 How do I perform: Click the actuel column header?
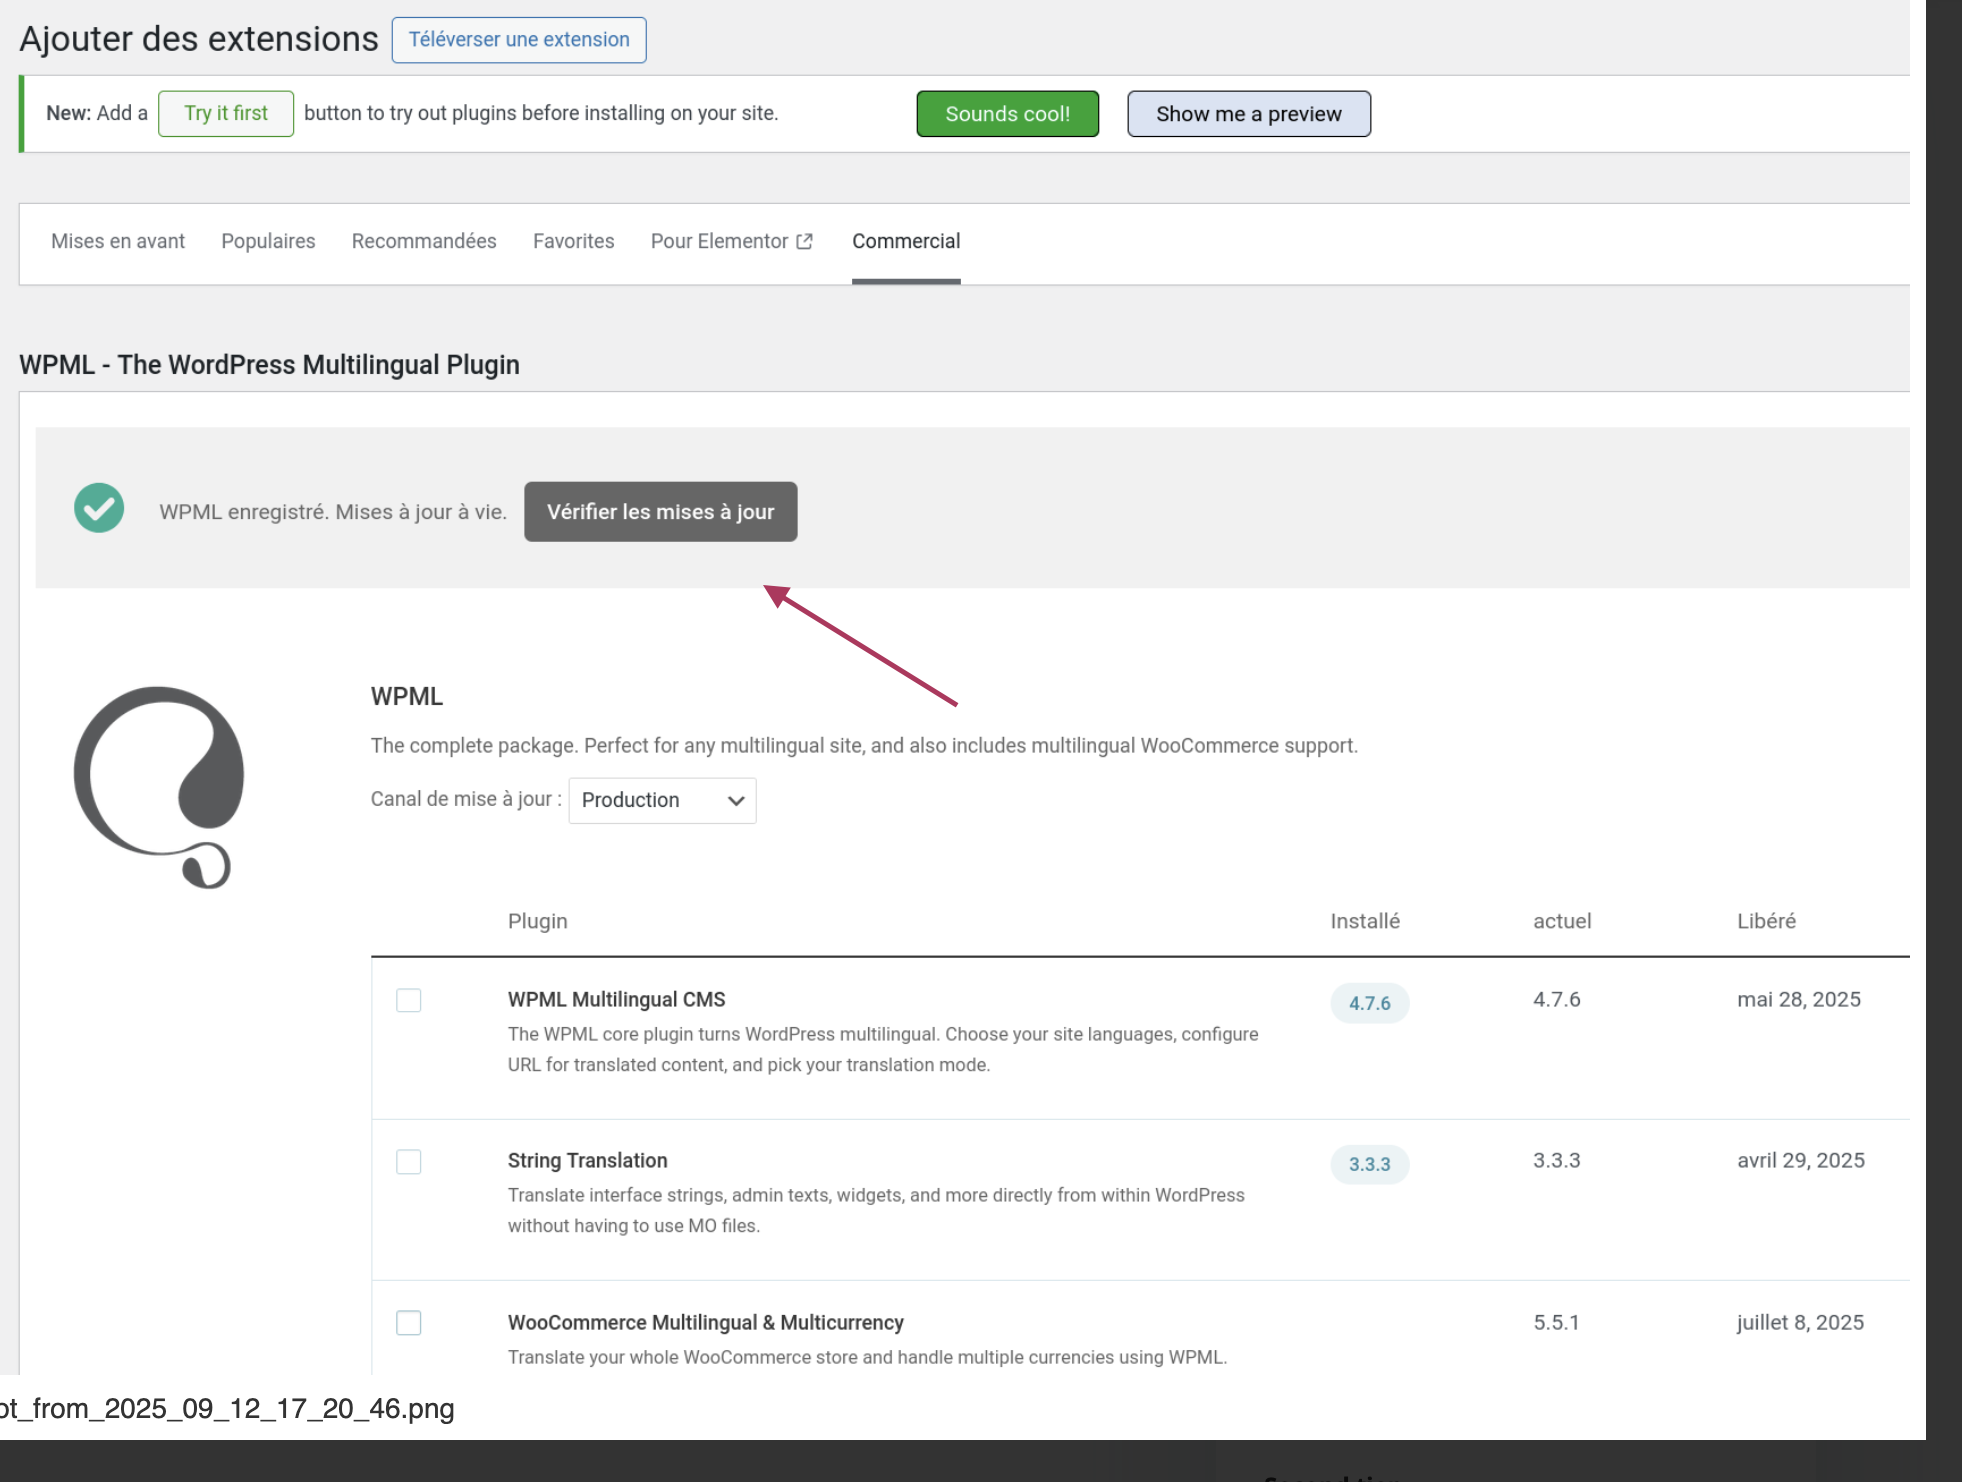[1562, 921]
